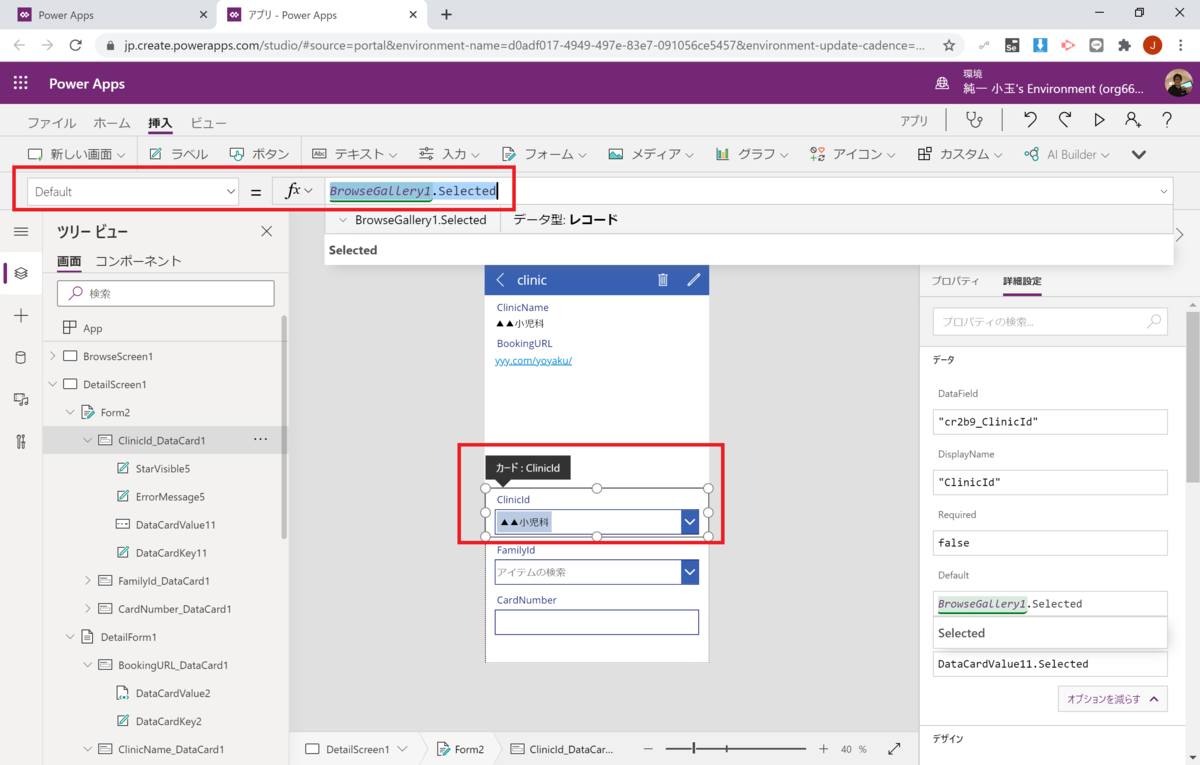
Task: Click the プロパティの検索 search field
Action: point(1050,321)
